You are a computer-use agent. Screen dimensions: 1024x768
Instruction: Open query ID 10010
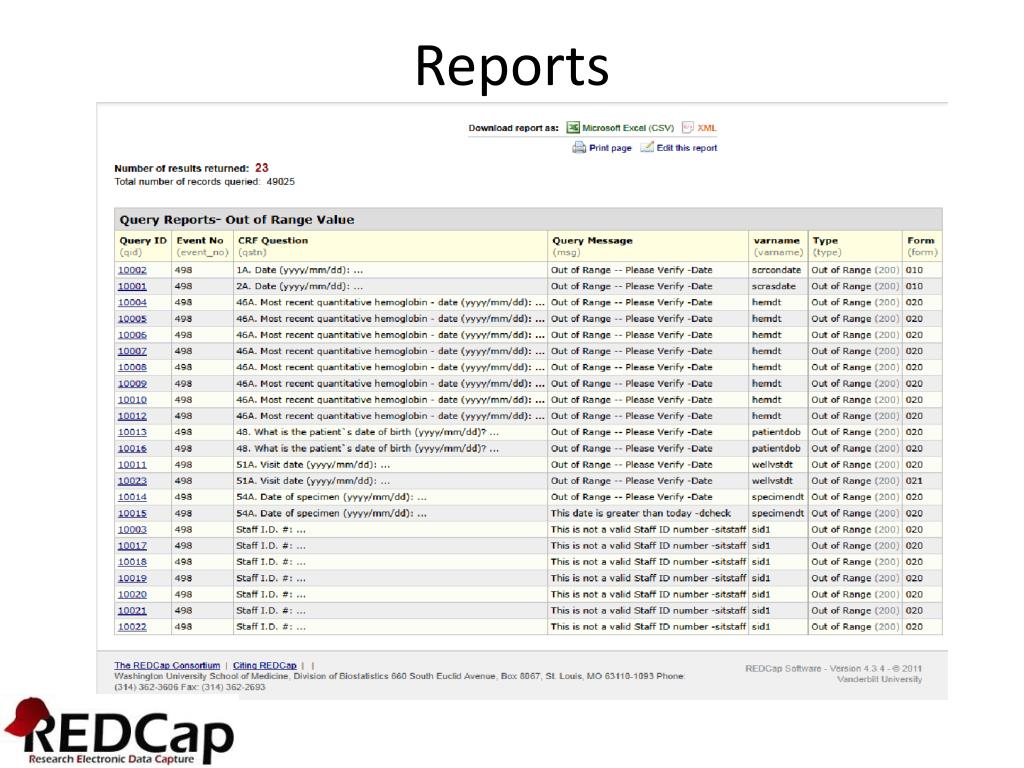pyautogui.click(x=132, y=400)
